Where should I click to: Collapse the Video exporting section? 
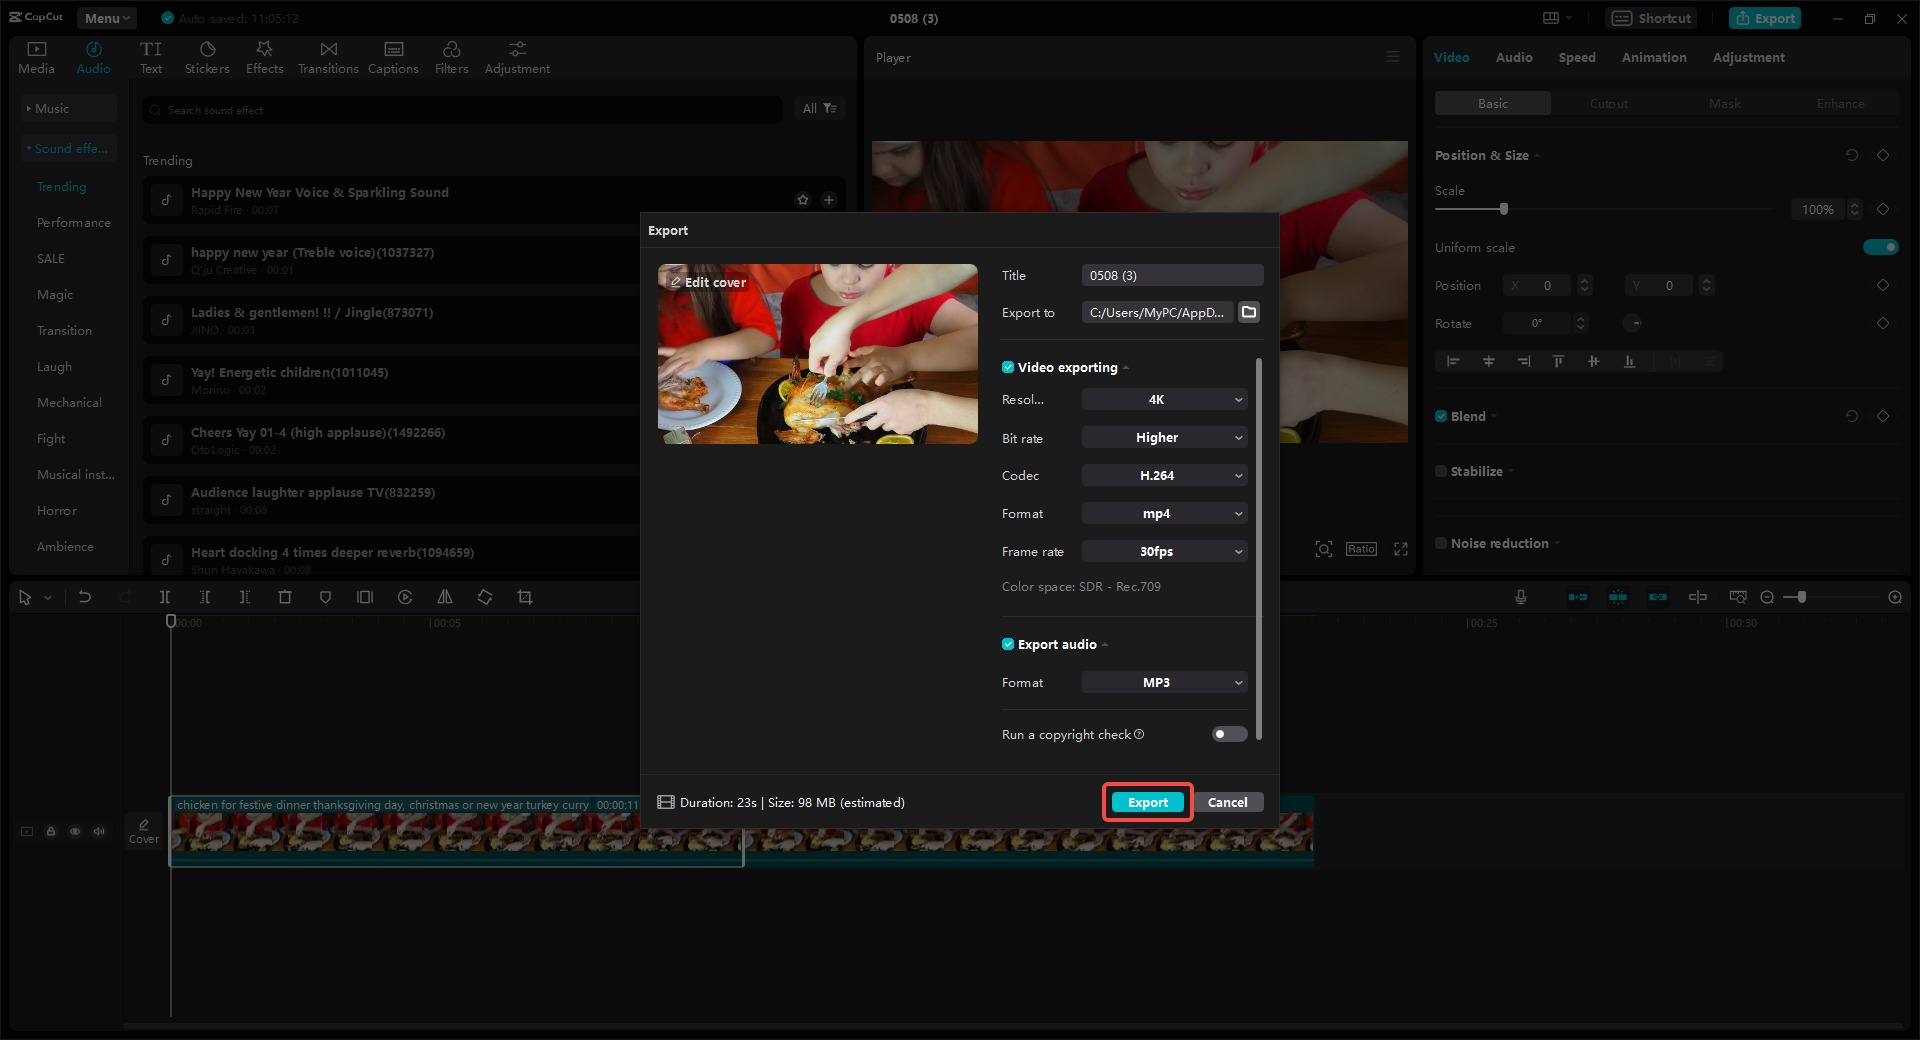[1126, 367]
